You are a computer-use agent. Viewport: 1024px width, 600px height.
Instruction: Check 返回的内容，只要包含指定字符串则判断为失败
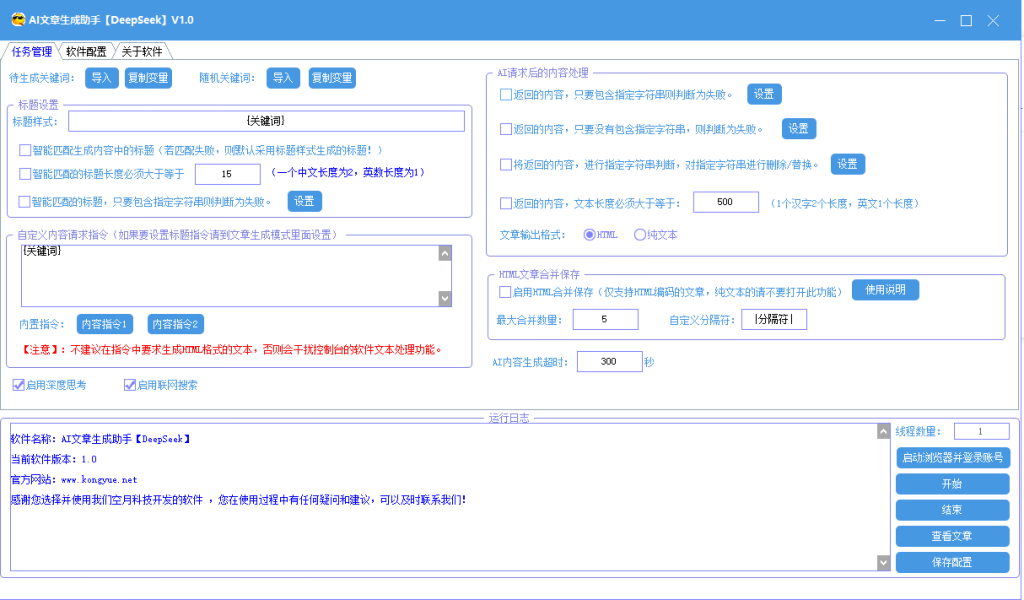tap(505, 95)
